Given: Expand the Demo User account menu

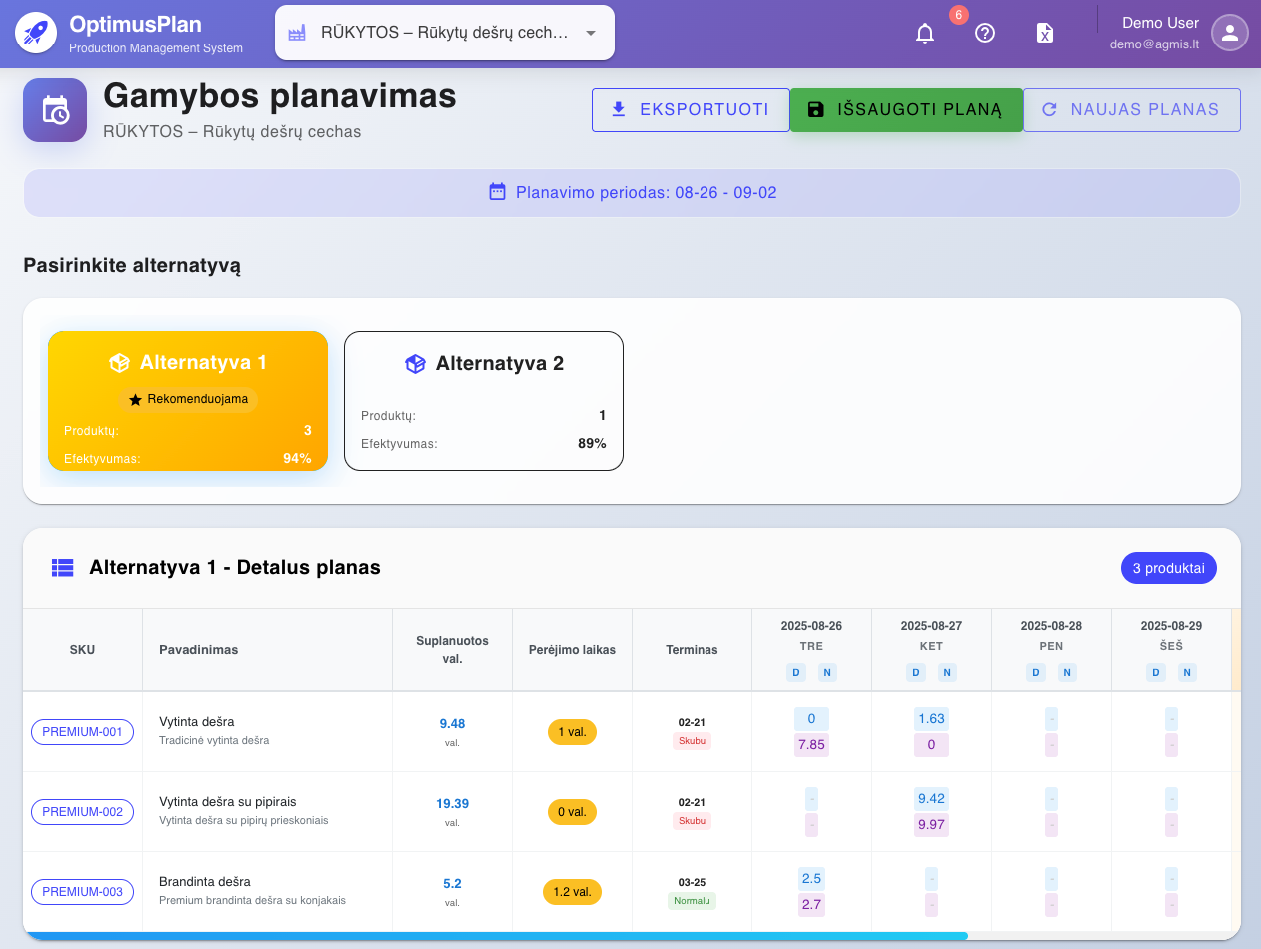Looking at the screenshot, I should [1229, 33].
